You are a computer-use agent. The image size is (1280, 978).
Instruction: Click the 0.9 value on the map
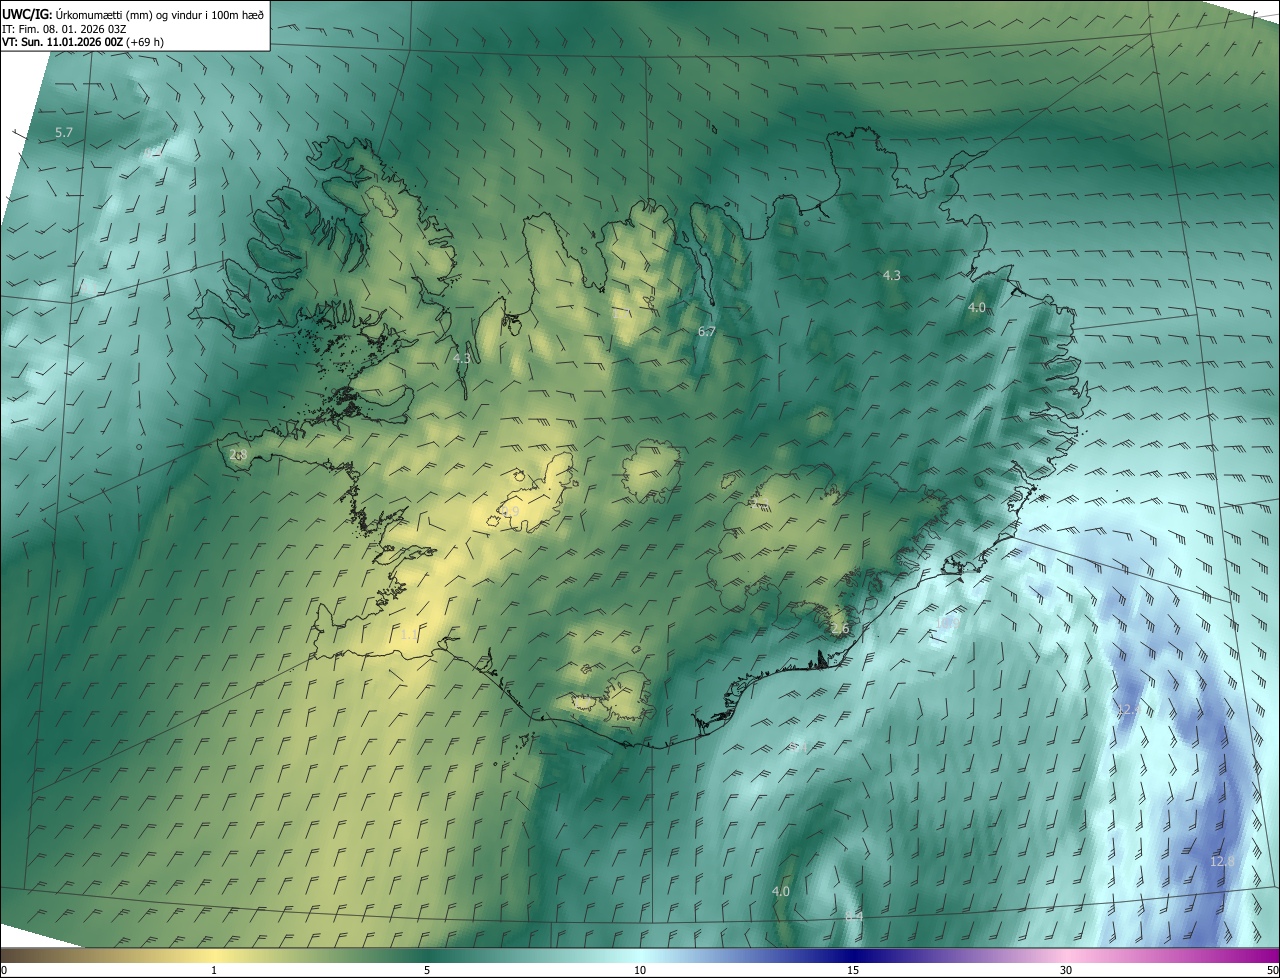[510, 511]
